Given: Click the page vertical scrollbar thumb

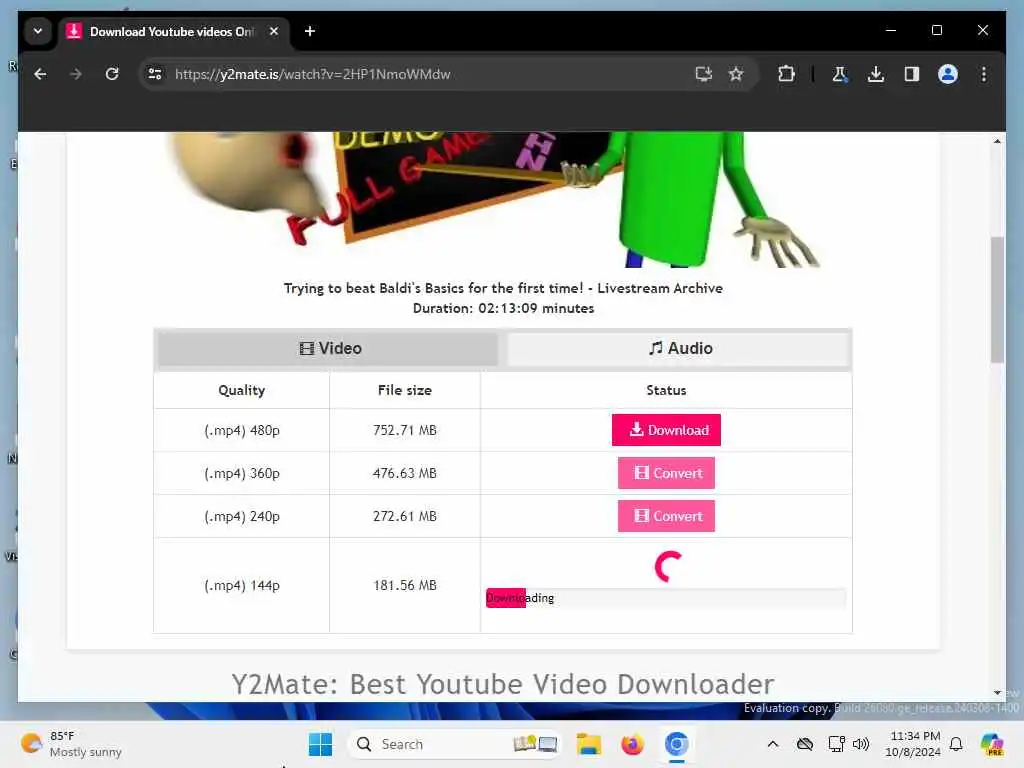Looking at the screenshot, I should click(997, 299).
